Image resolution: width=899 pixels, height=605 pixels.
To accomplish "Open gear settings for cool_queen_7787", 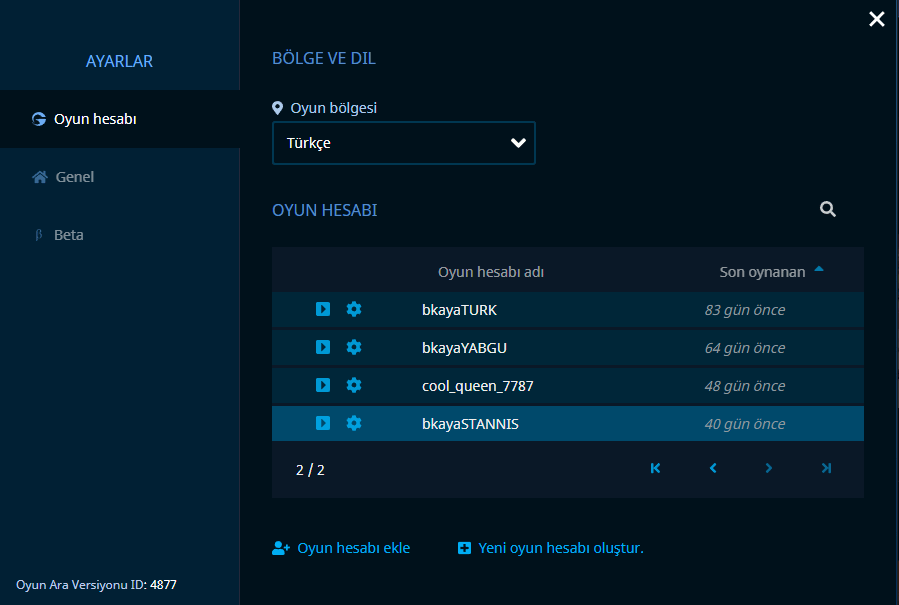I will [x=354, y=385].
